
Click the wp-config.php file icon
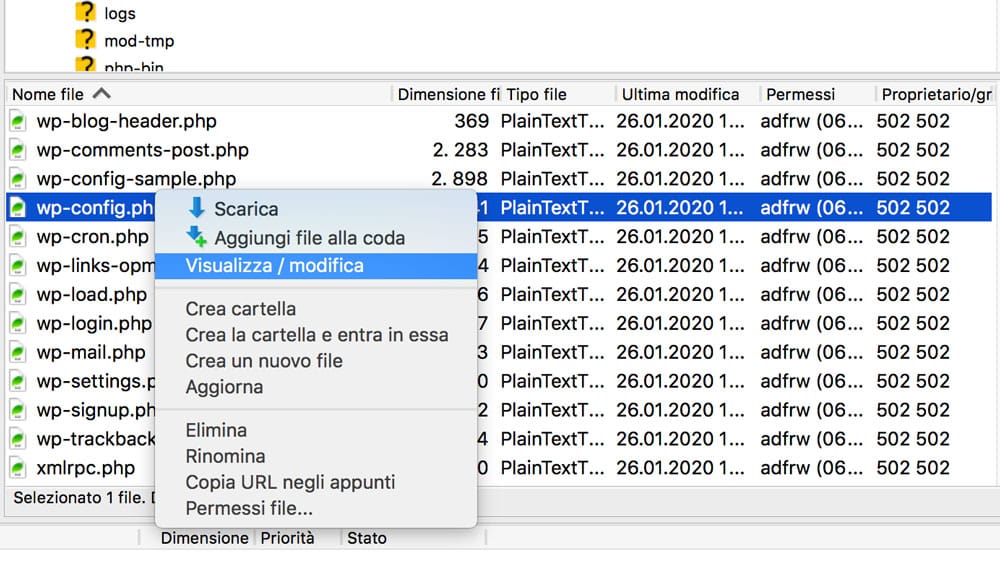click(x=18, y=208)
